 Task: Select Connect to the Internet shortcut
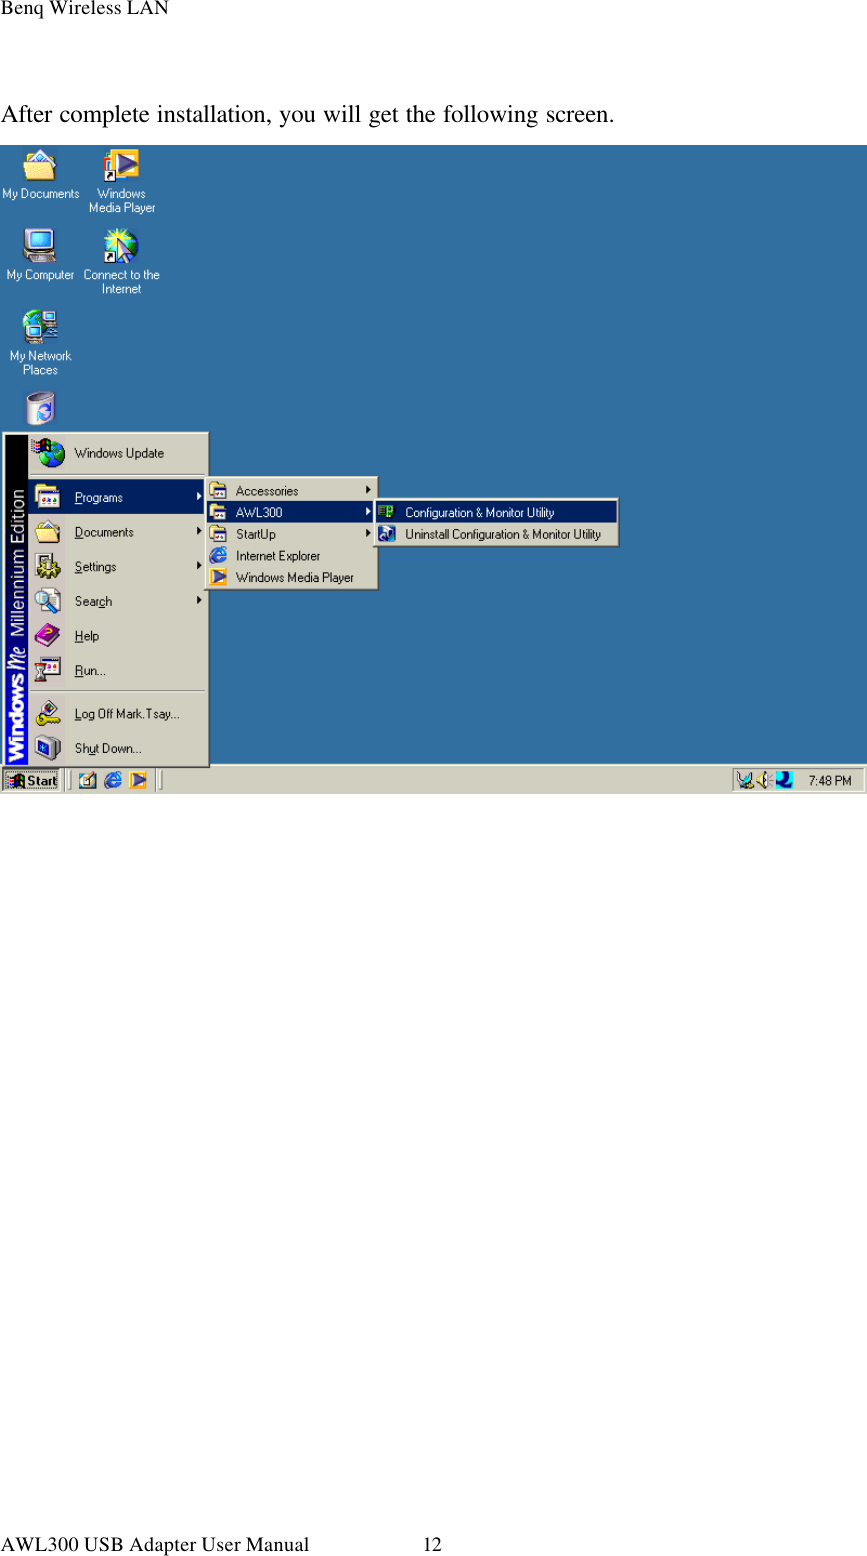[x=121, y=262]
